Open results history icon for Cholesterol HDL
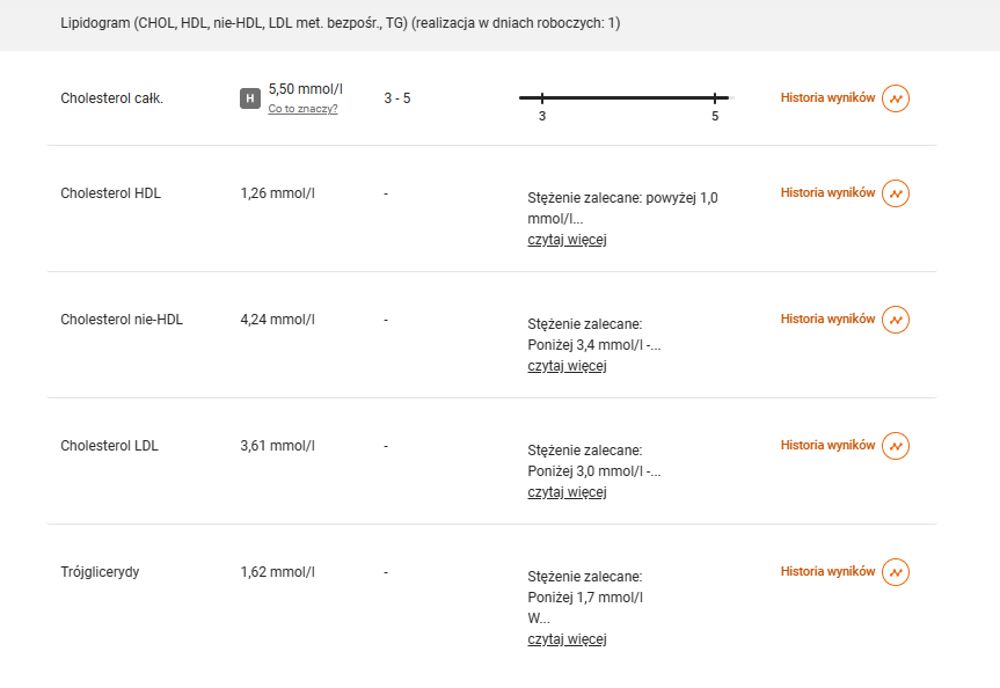The image size is (1000, 688). (895, 193)
